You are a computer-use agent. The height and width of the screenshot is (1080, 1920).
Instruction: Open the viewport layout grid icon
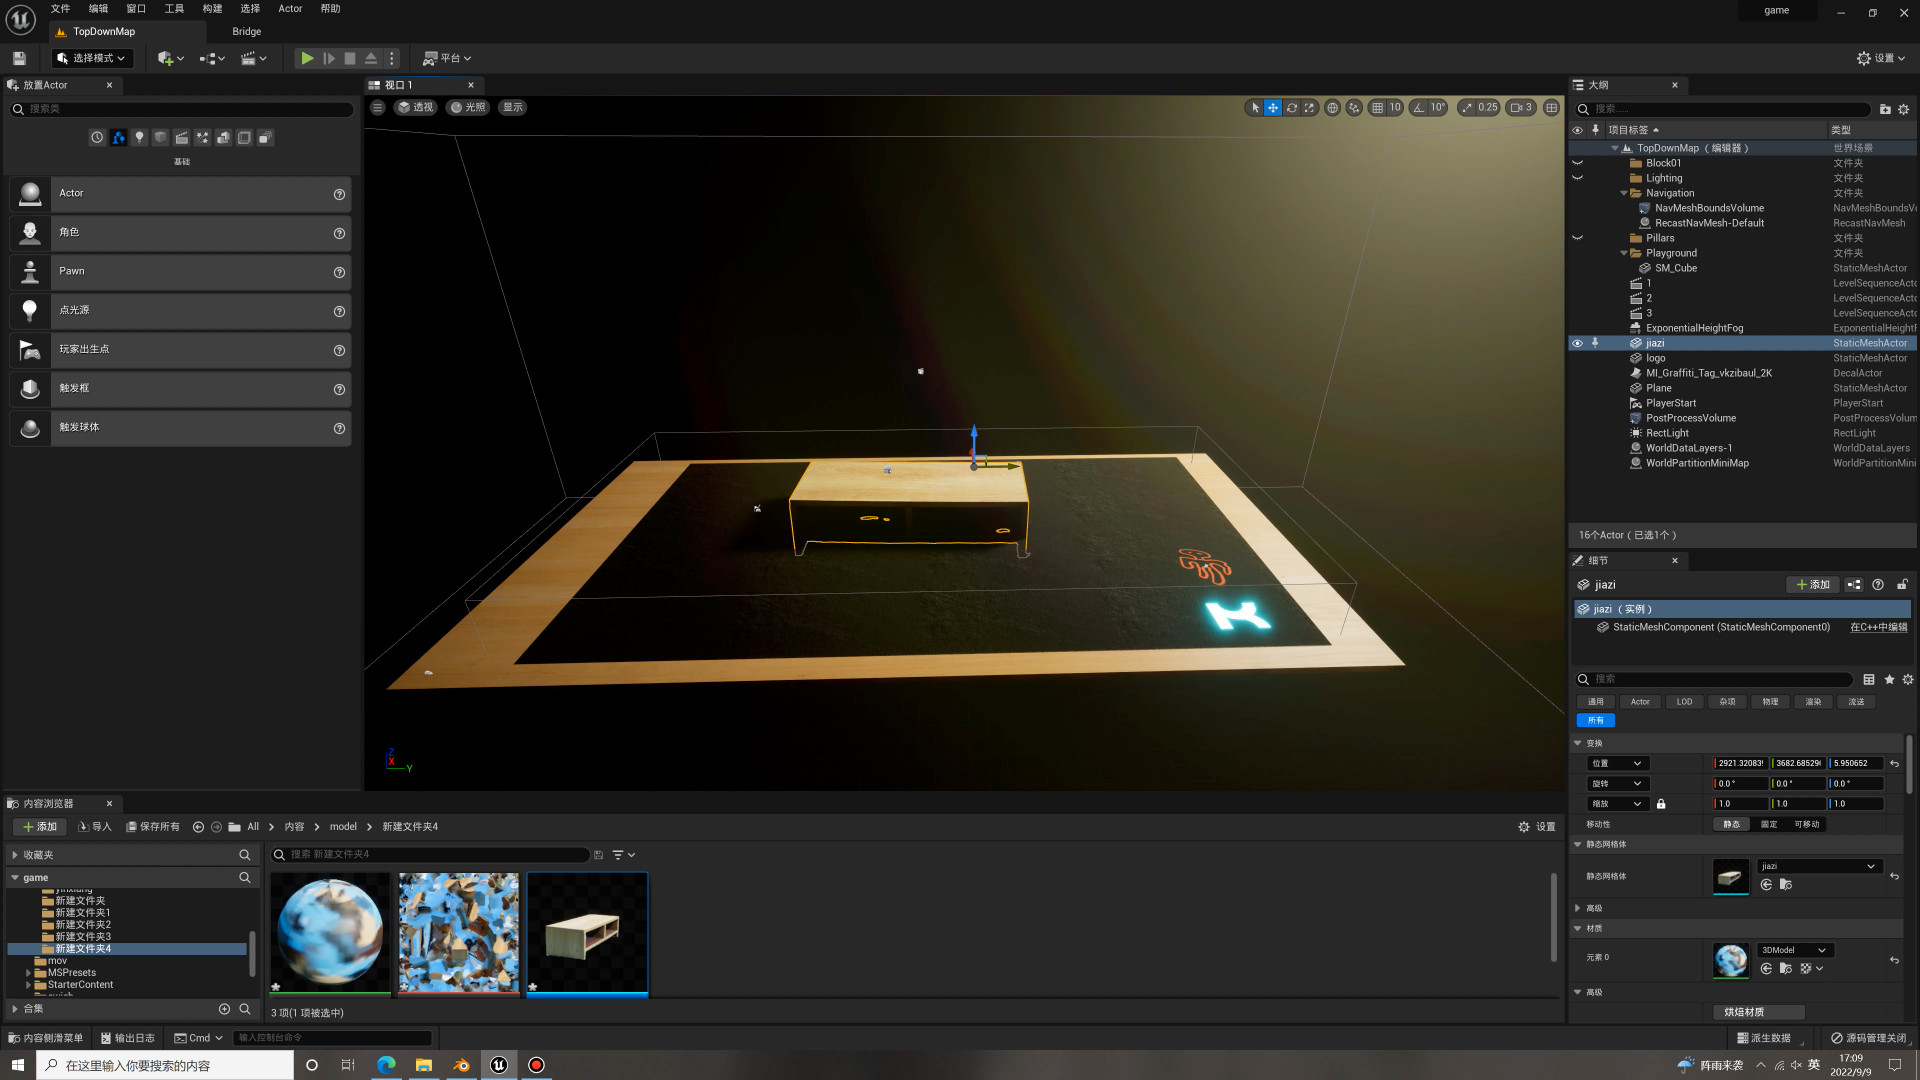click(x=1551, y=108)
